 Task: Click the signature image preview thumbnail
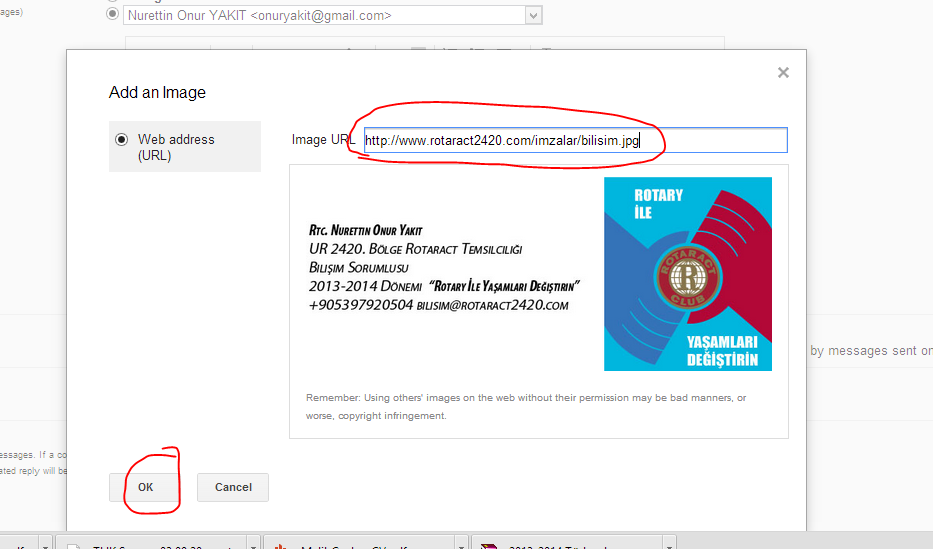(540, 274)
